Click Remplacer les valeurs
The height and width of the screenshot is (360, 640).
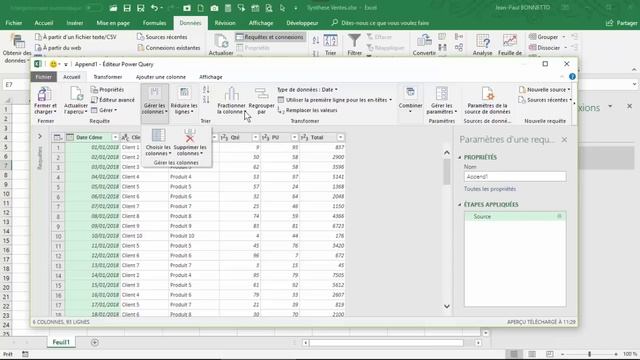pos(307,110)
